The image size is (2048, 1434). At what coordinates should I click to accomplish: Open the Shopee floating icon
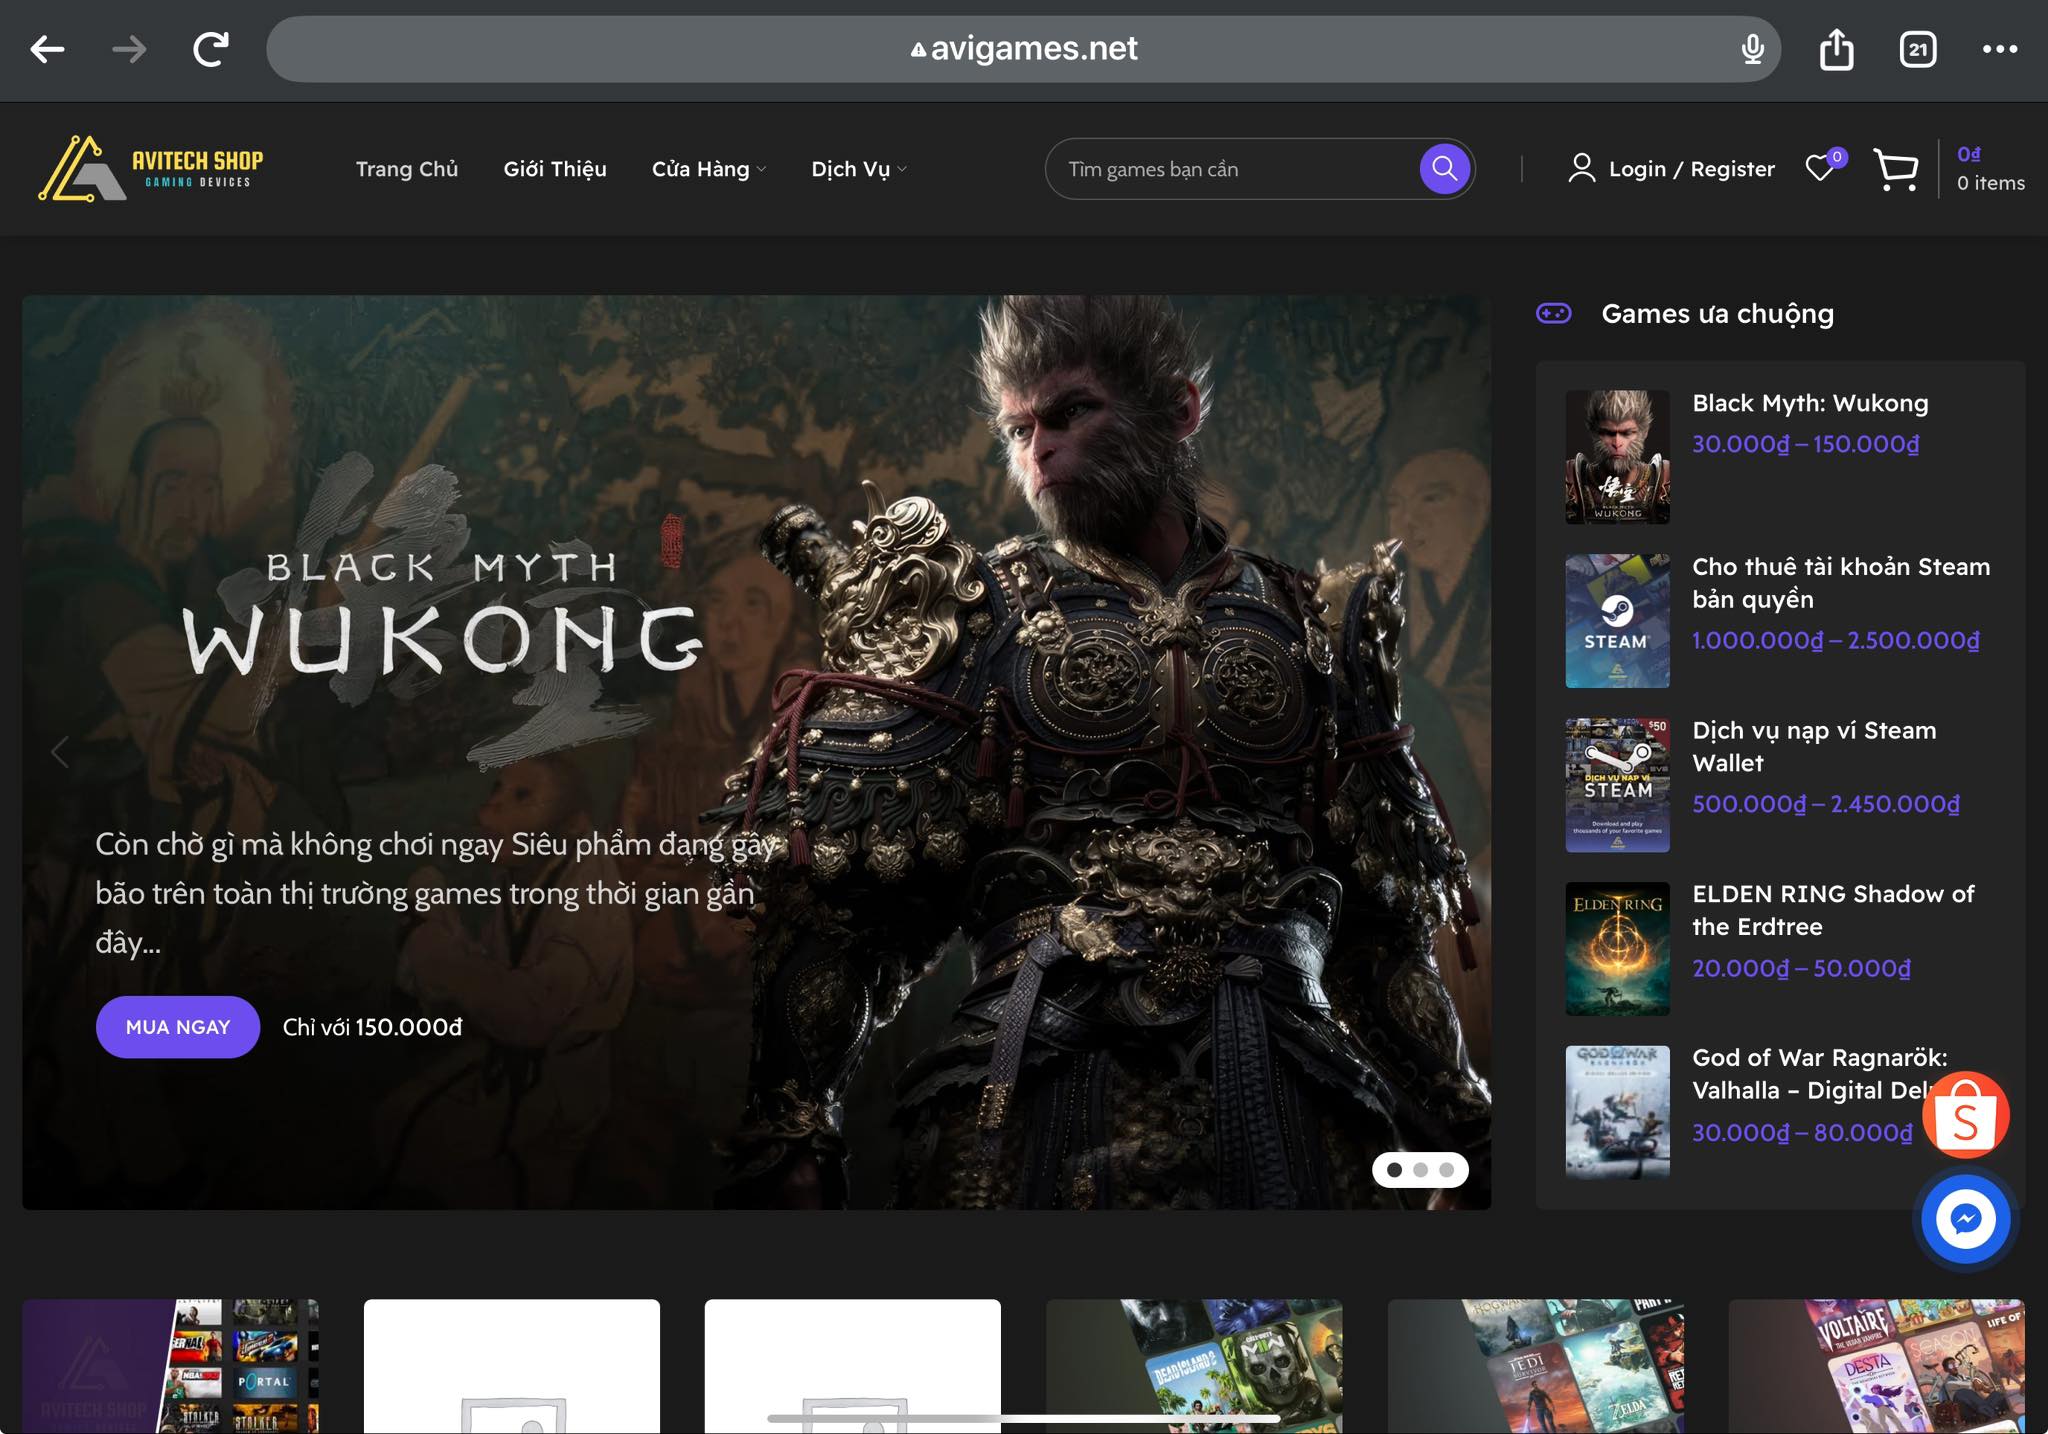pos(1965,1115)
